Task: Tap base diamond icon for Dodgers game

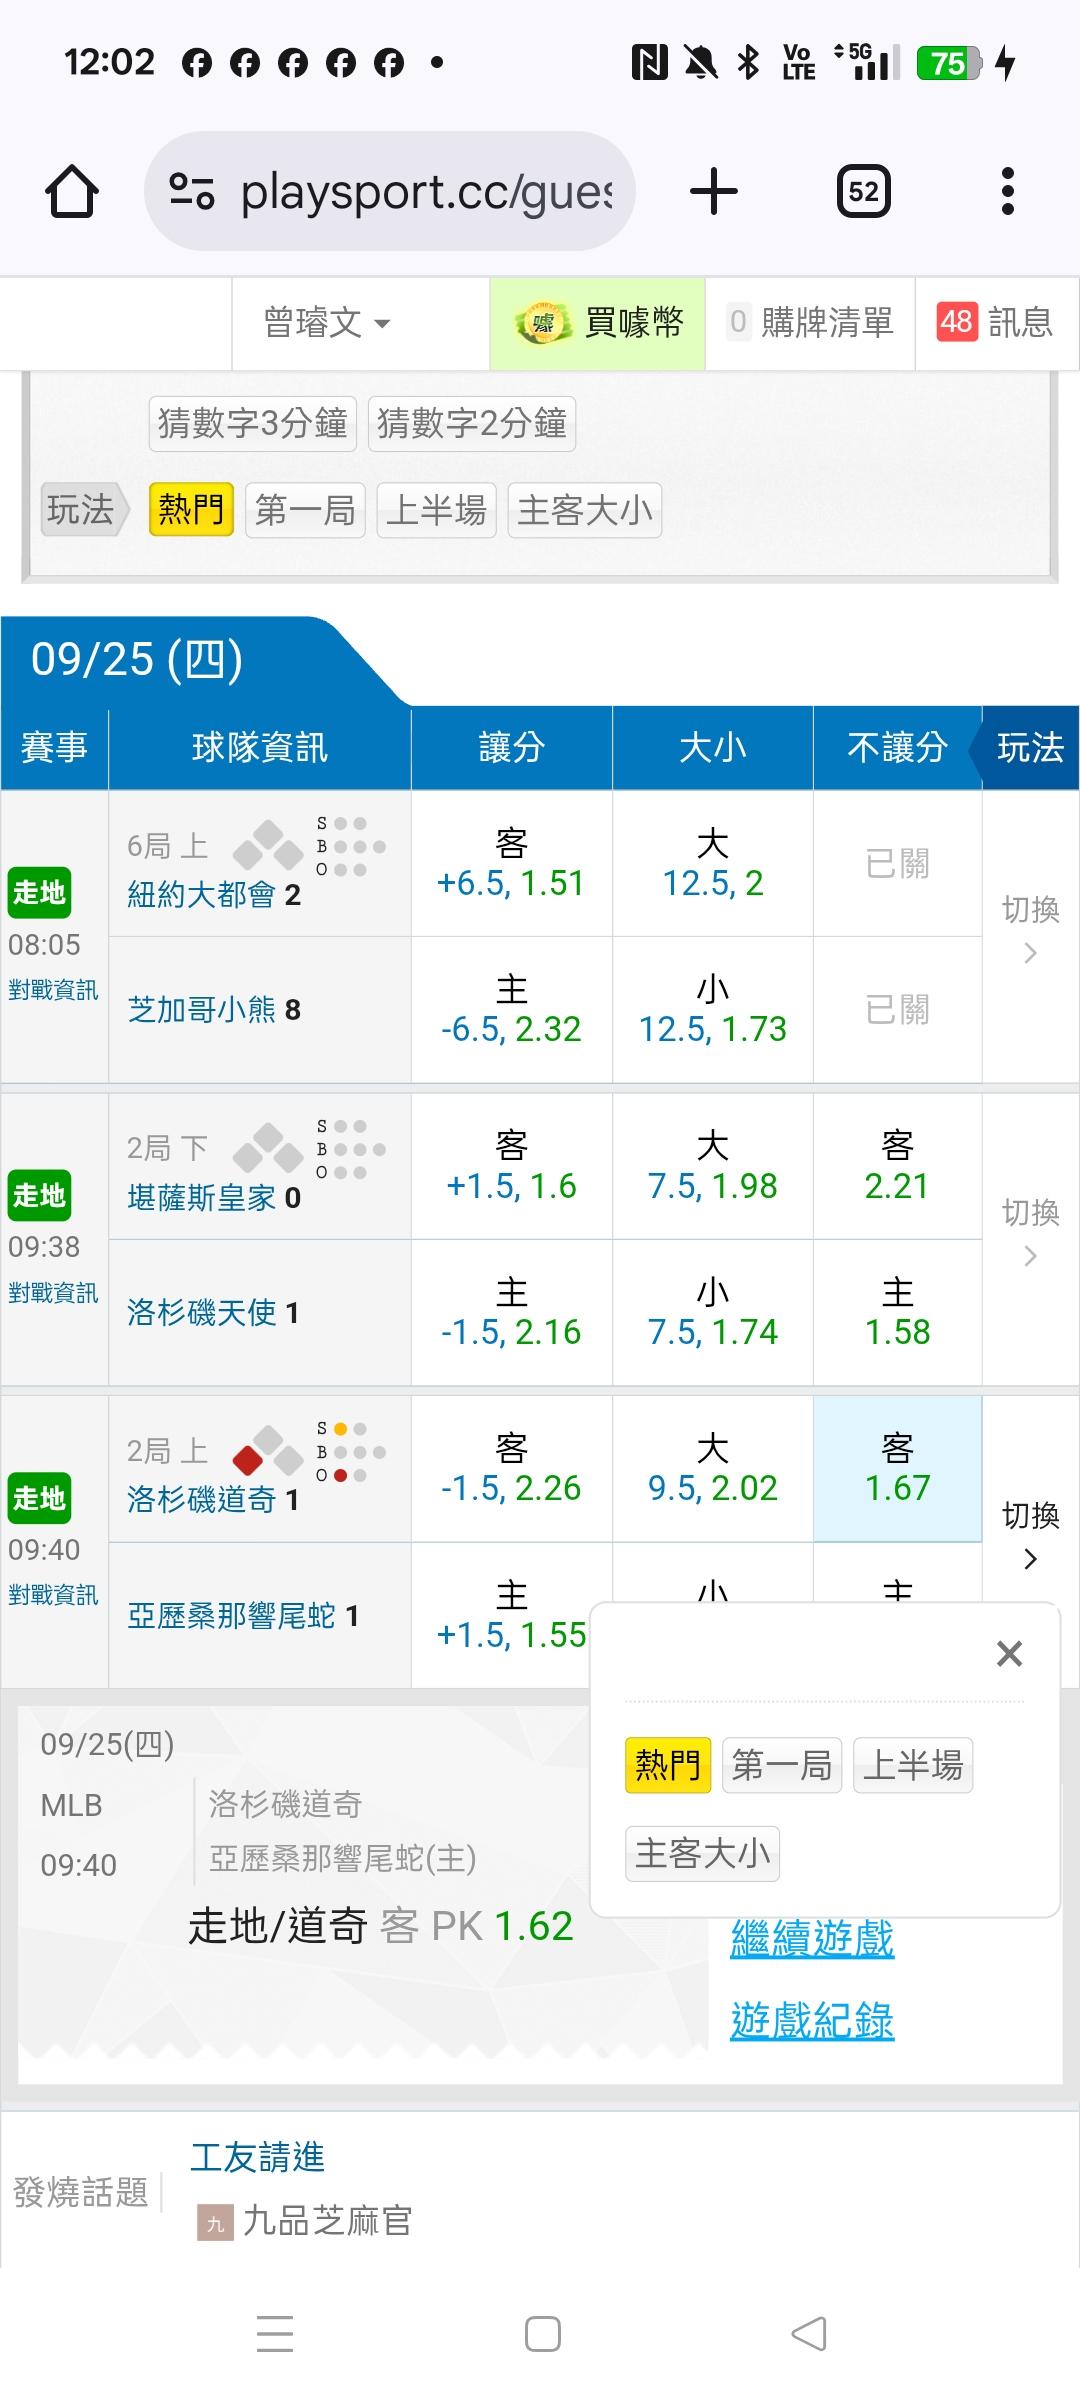Action: coord(268,1451)
